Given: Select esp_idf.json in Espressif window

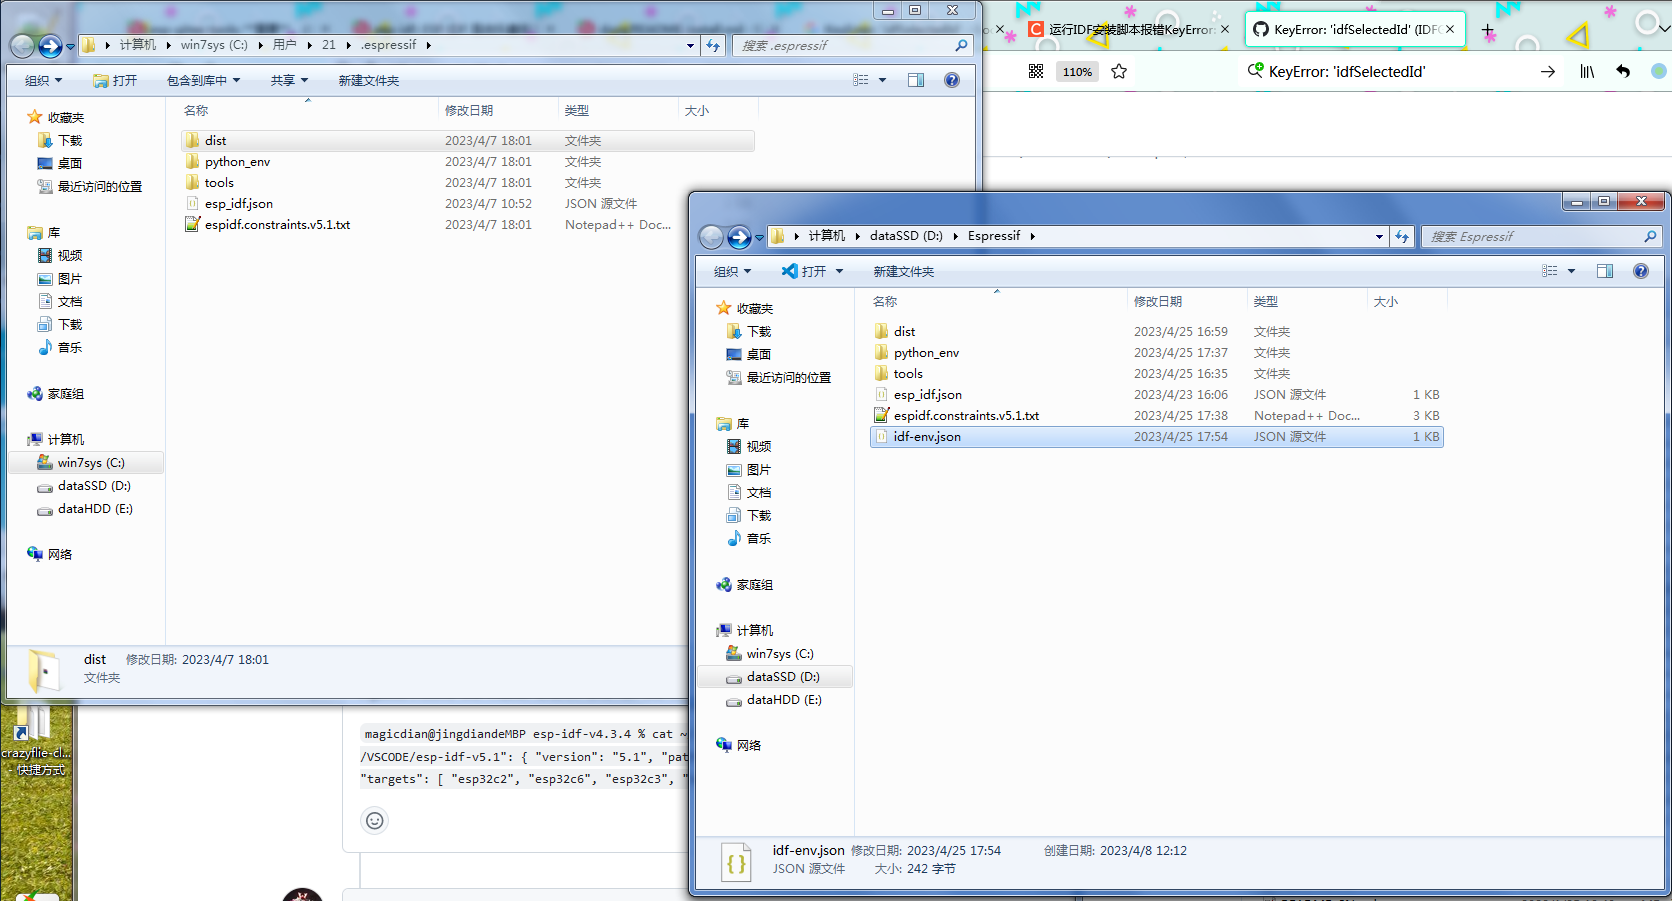Looking at the screenshot, I should [1157, 395].
